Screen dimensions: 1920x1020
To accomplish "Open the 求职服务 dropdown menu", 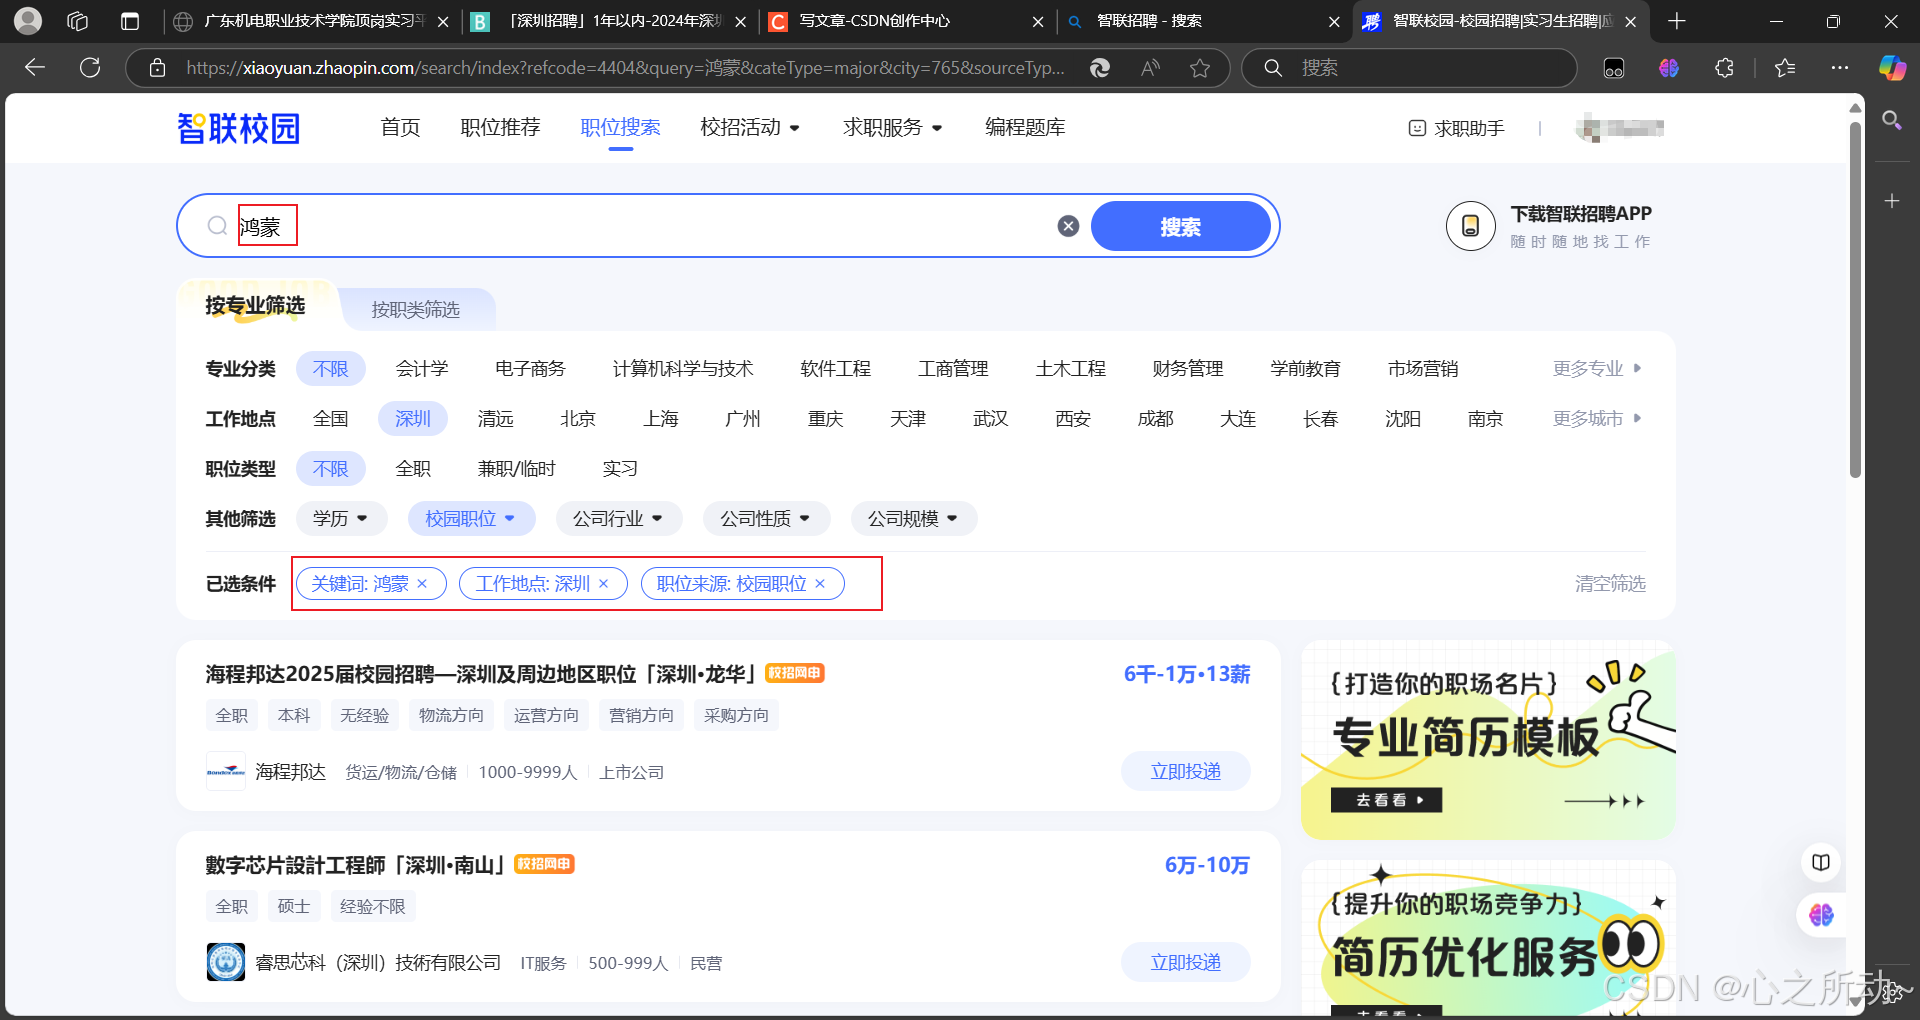I will (x=893, y=128).
